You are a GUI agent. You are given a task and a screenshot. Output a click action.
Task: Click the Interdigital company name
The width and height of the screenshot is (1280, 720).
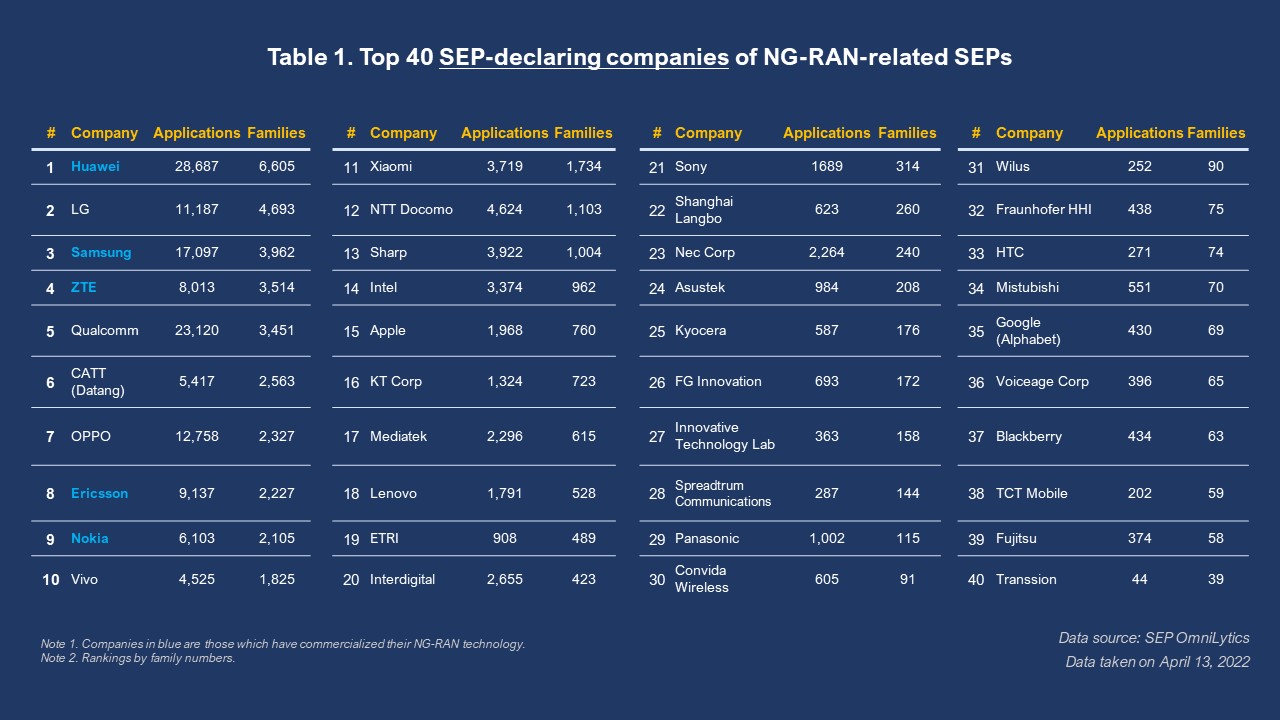[x=402, y=580]
